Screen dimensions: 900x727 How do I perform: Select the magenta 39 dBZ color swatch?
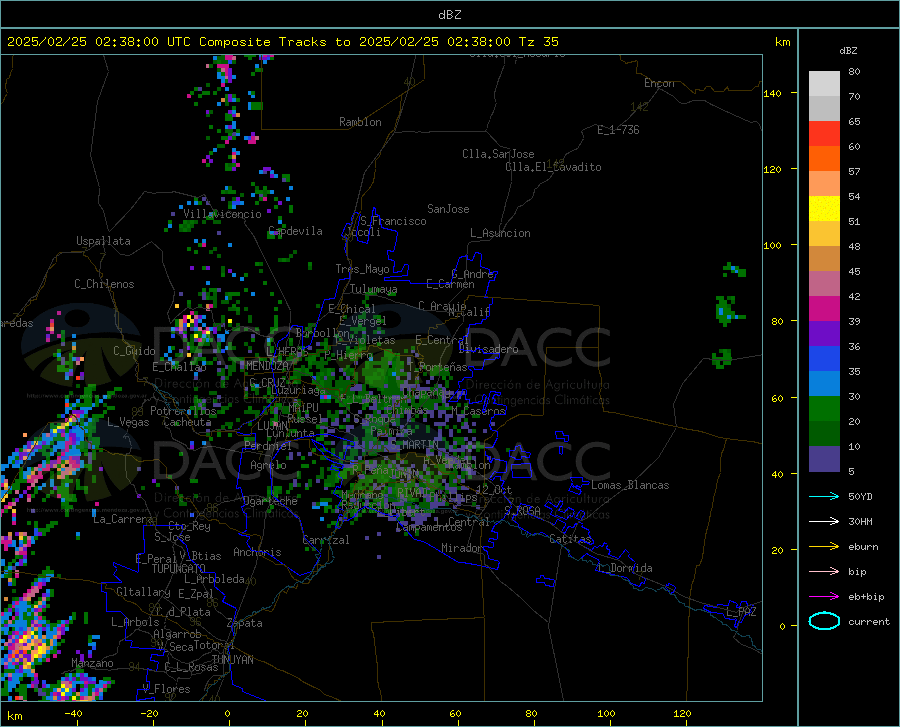(824, 309)
